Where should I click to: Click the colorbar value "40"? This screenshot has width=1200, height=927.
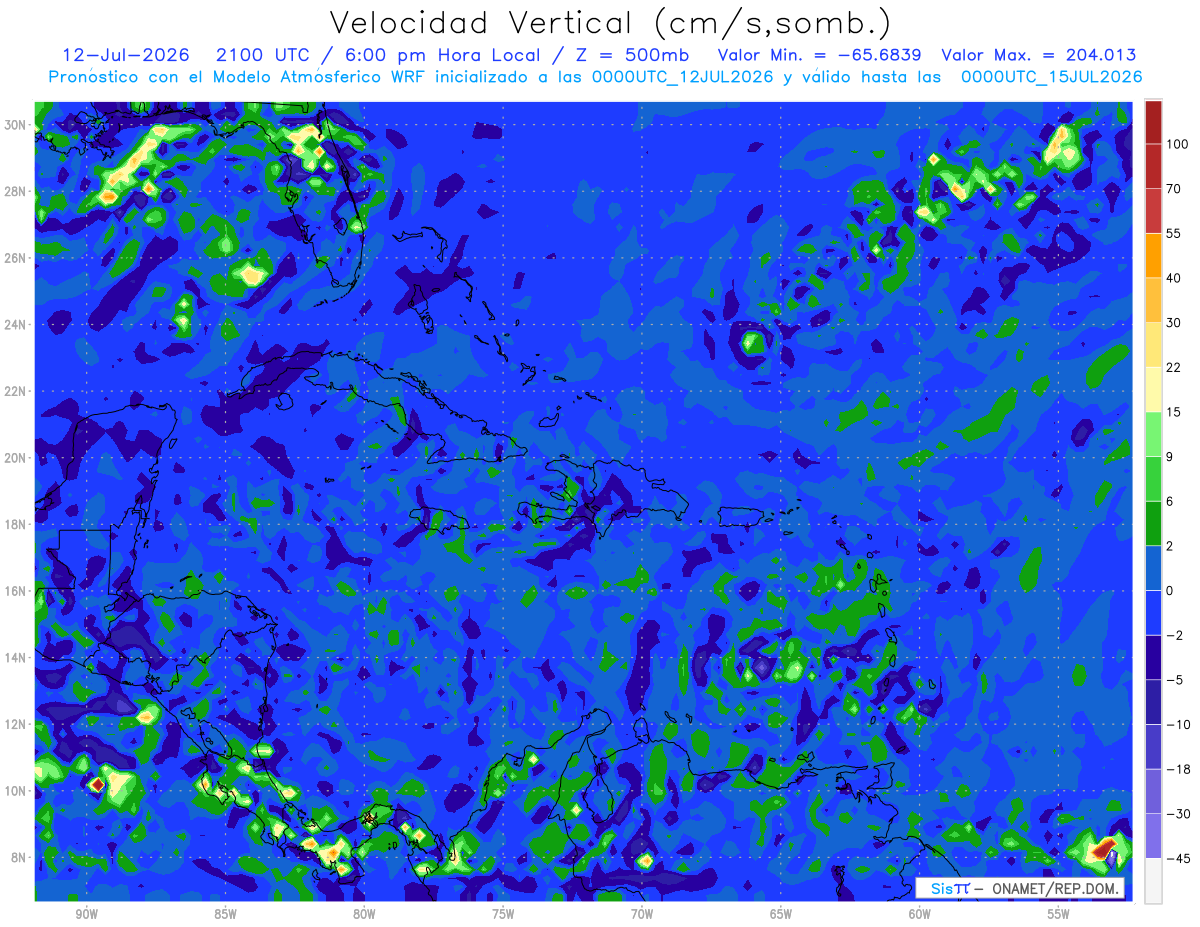1174,278
